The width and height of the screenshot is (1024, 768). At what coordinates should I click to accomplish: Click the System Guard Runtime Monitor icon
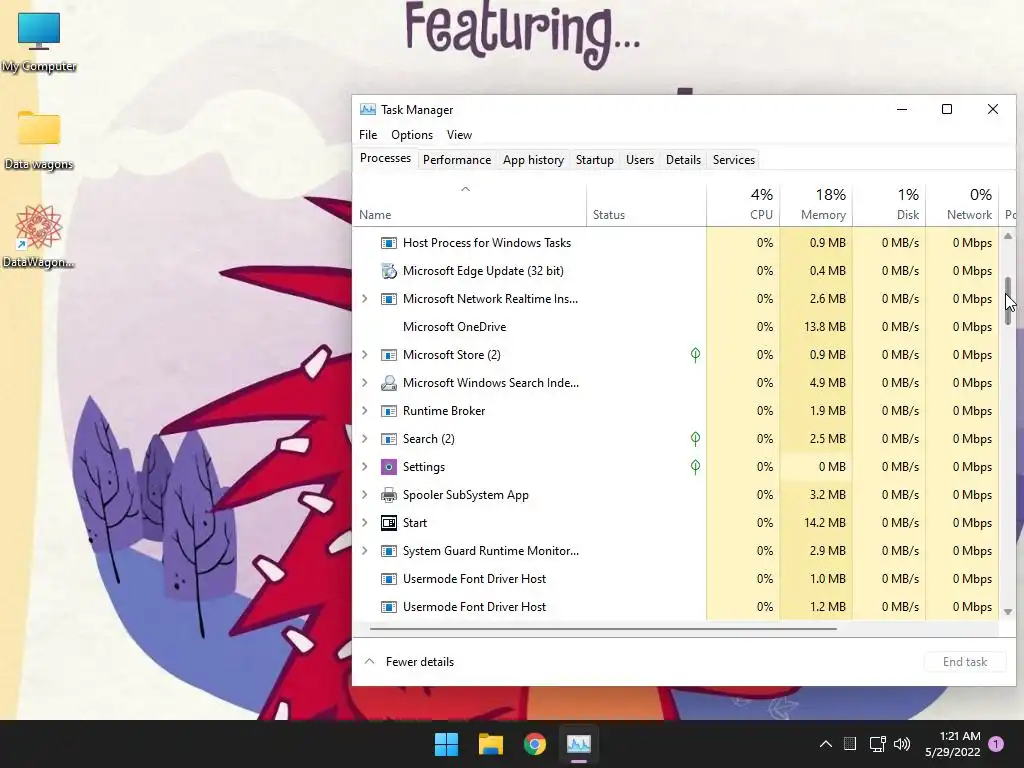tap(389, 551)
